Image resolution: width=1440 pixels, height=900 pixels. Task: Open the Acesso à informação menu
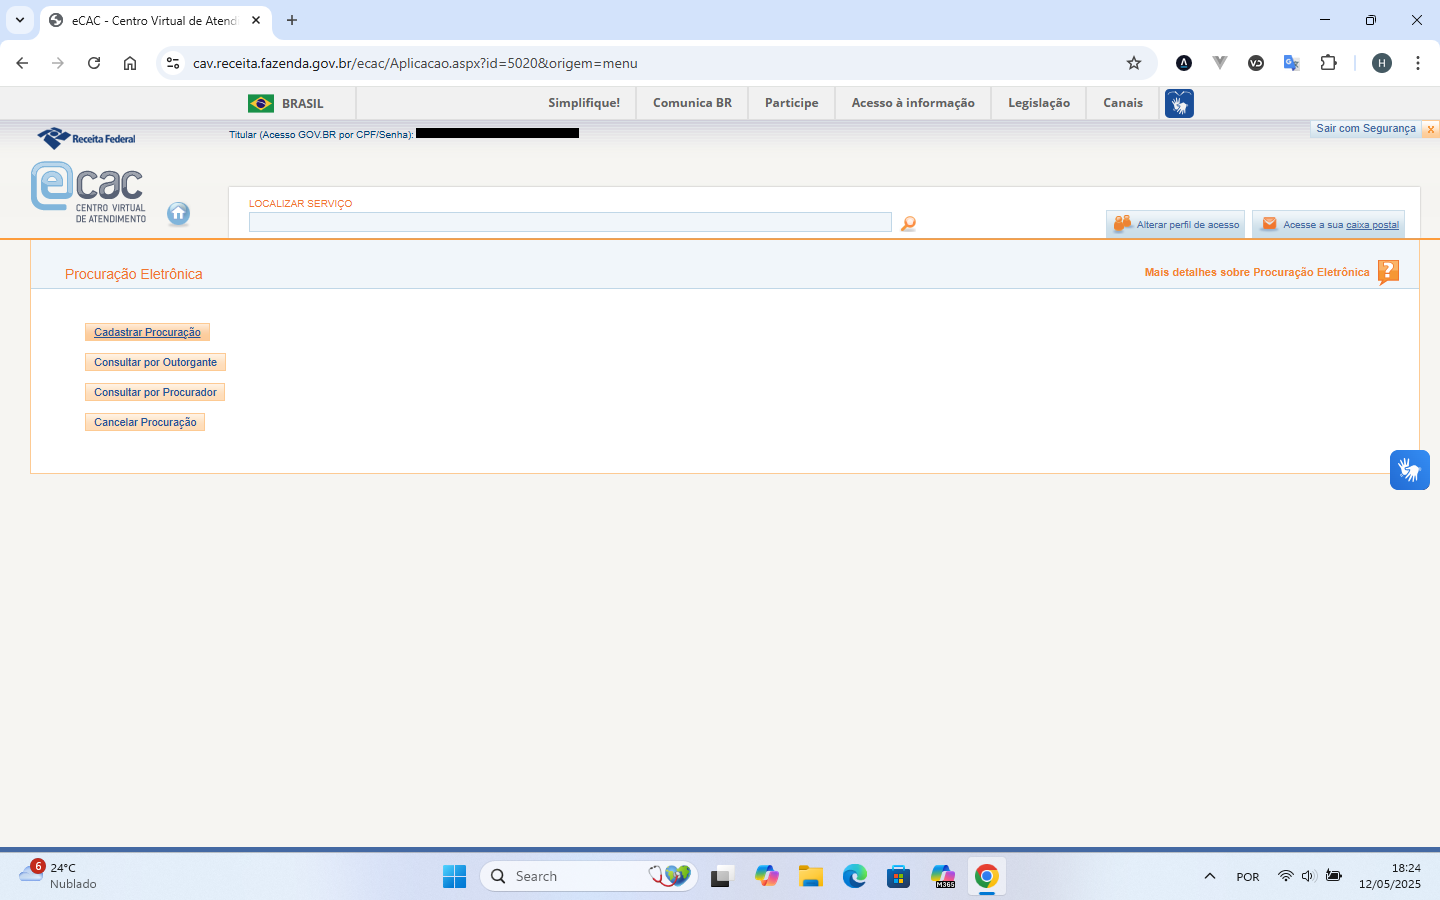click(912, 103)
